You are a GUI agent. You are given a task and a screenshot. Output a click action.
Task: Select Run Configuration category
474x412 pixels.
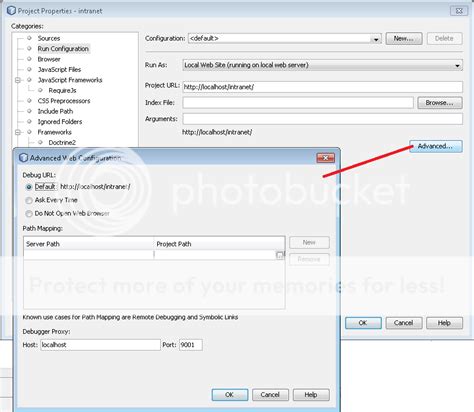click(x=63, y=49)
